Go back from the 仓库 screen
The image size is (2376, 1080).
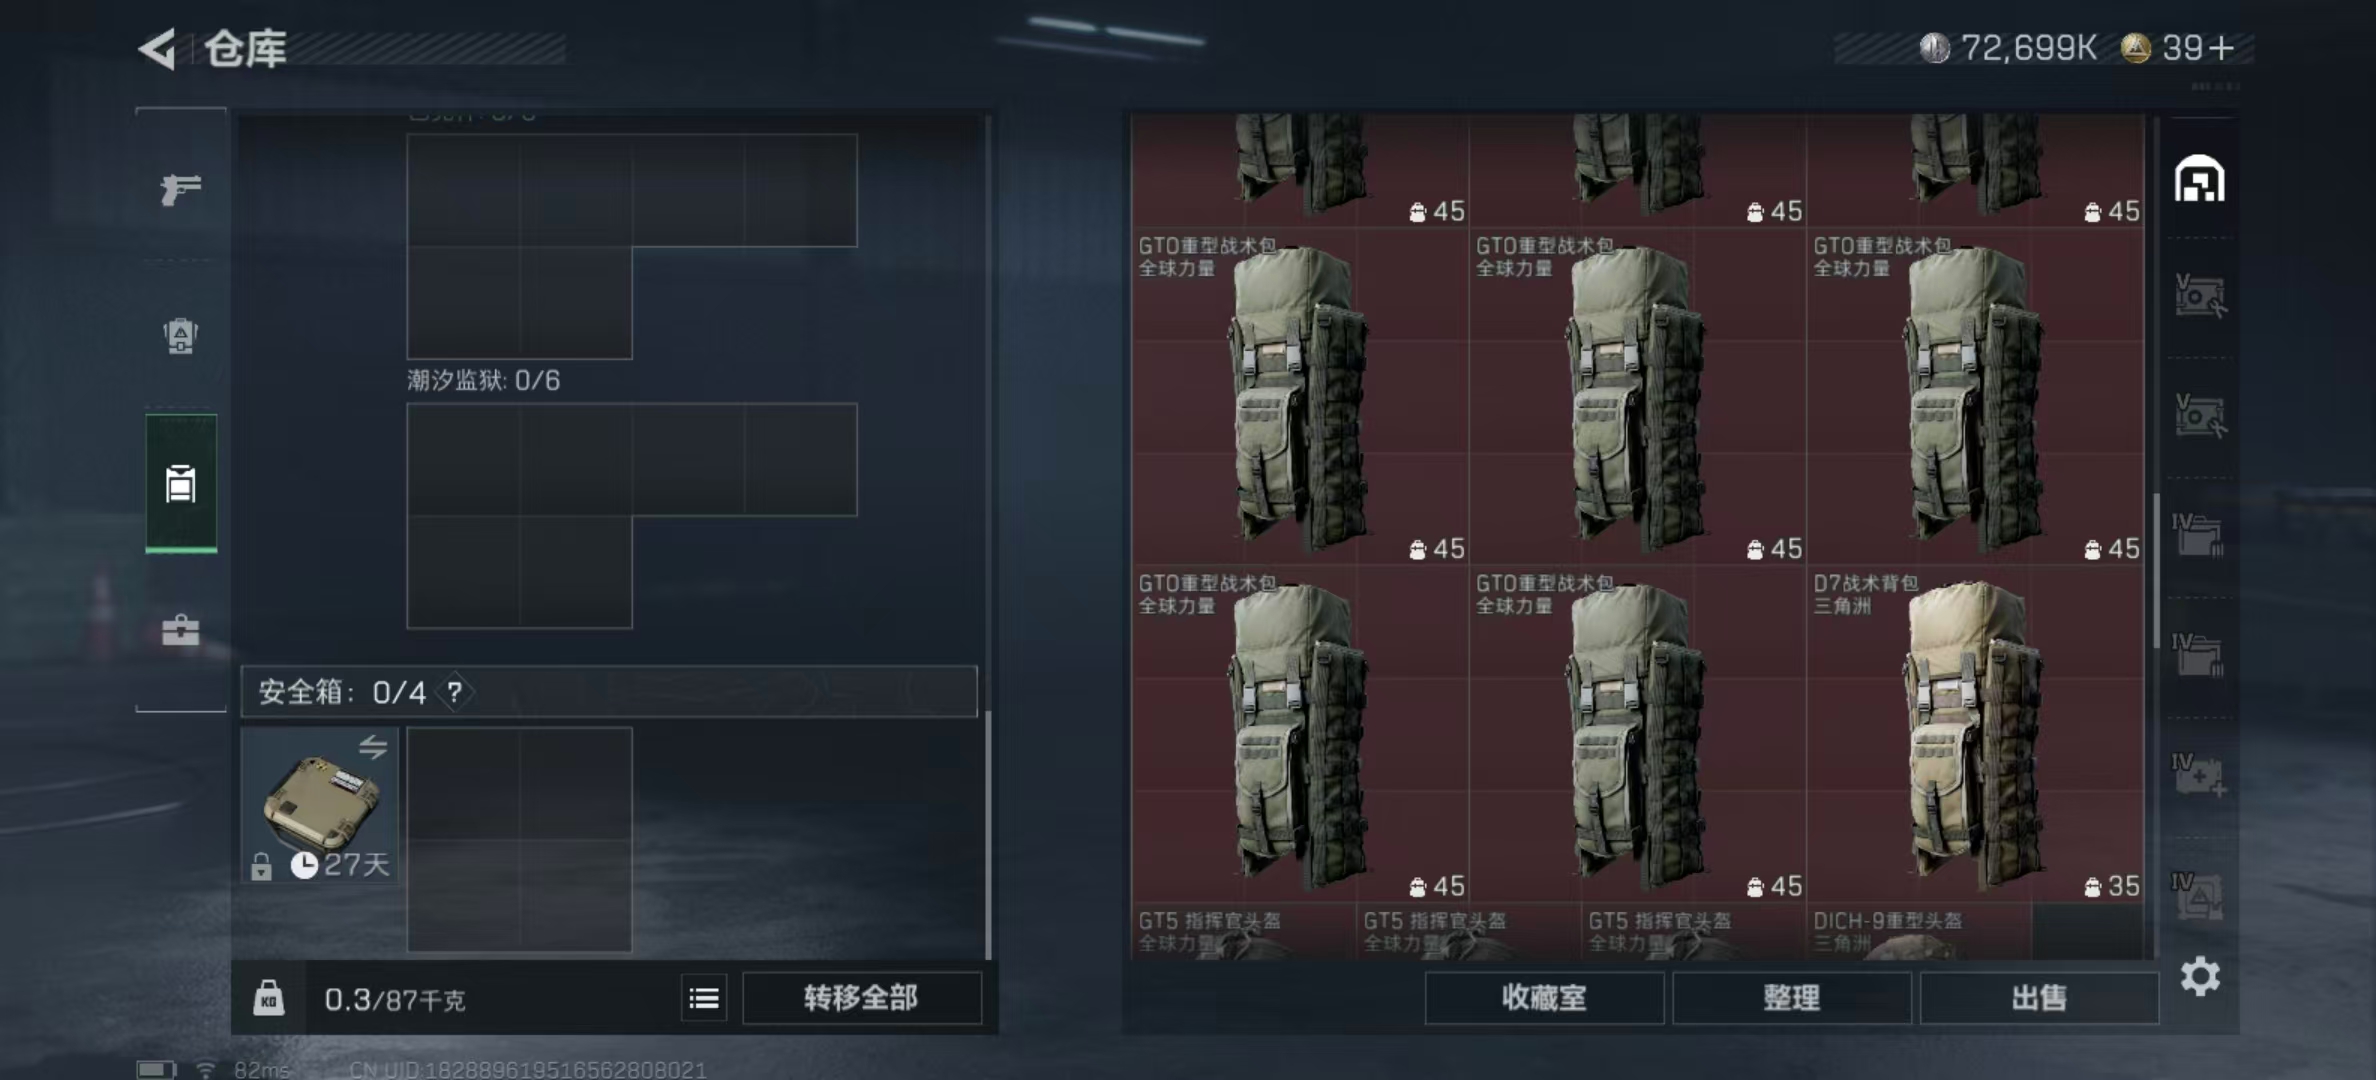(158, 49)
